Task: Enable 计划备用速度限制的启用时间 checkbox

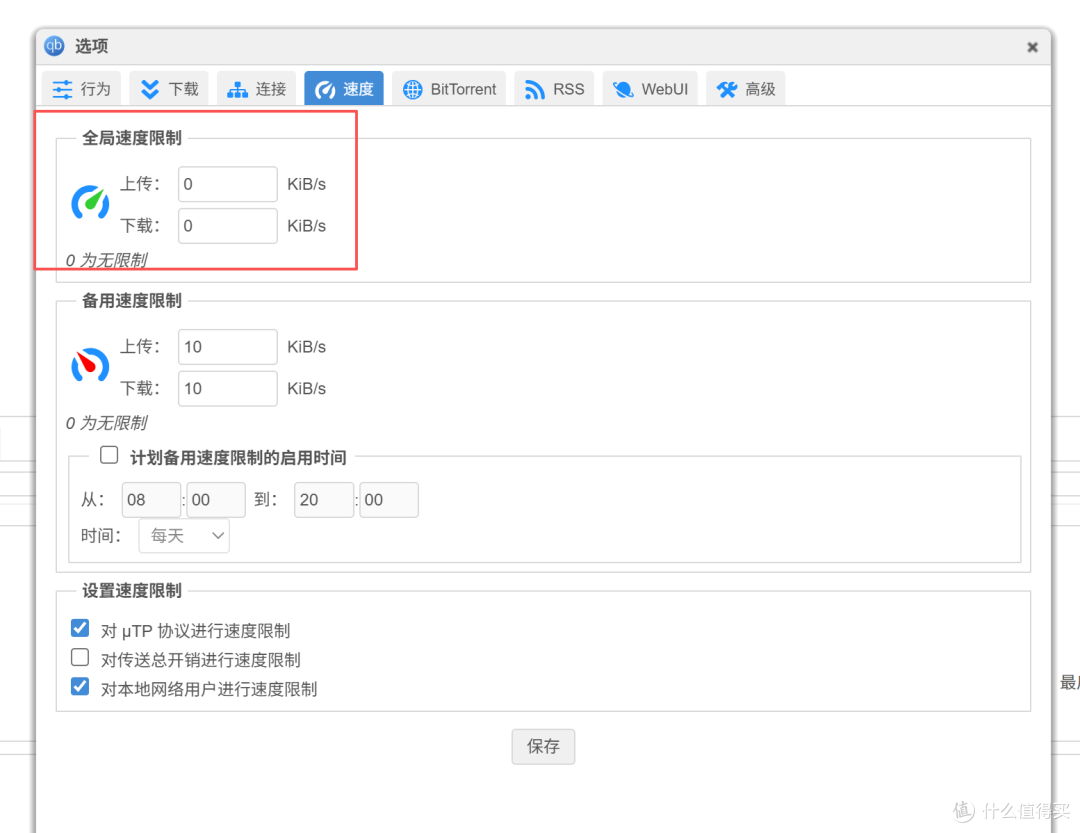Action: (x=109, y=455)
